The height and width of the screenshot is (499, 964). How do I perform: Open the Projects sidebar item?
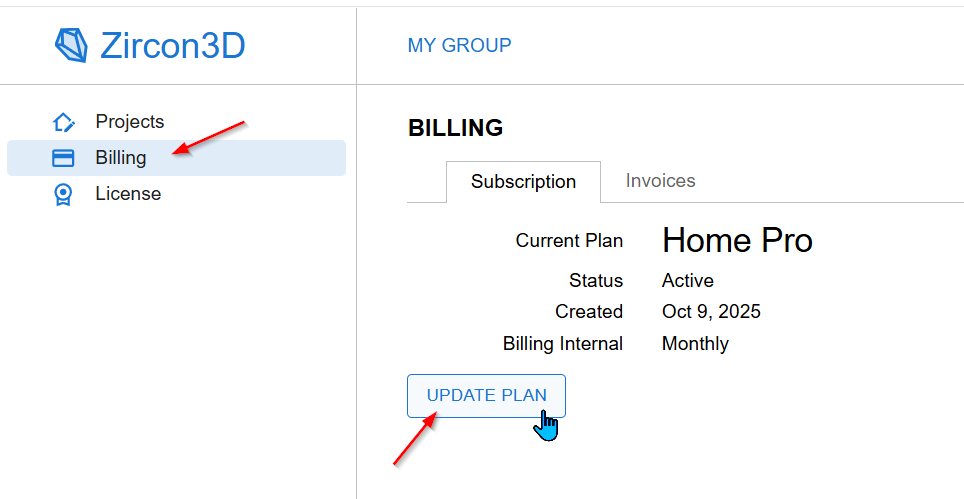129,122
